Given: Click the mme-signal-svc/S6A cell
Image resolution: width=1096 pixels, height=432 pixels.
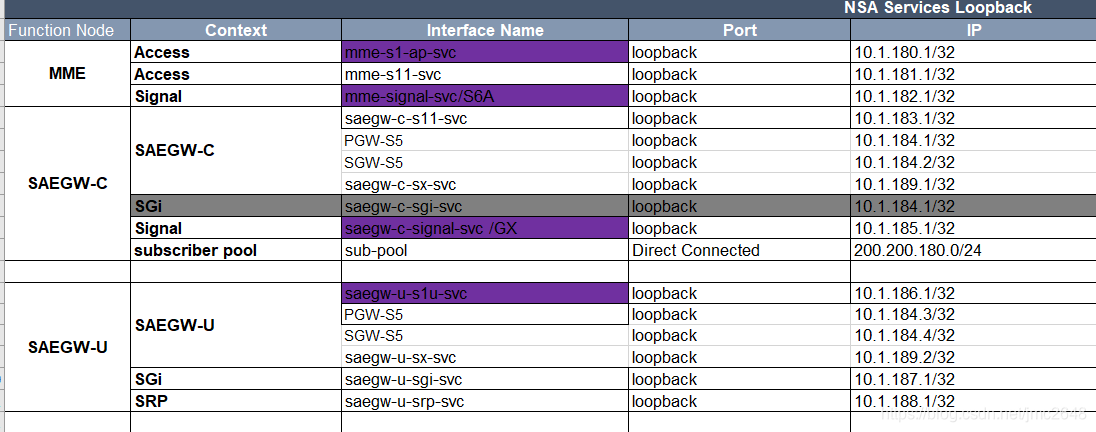Looking at the screenshot, I should [484, 96].
